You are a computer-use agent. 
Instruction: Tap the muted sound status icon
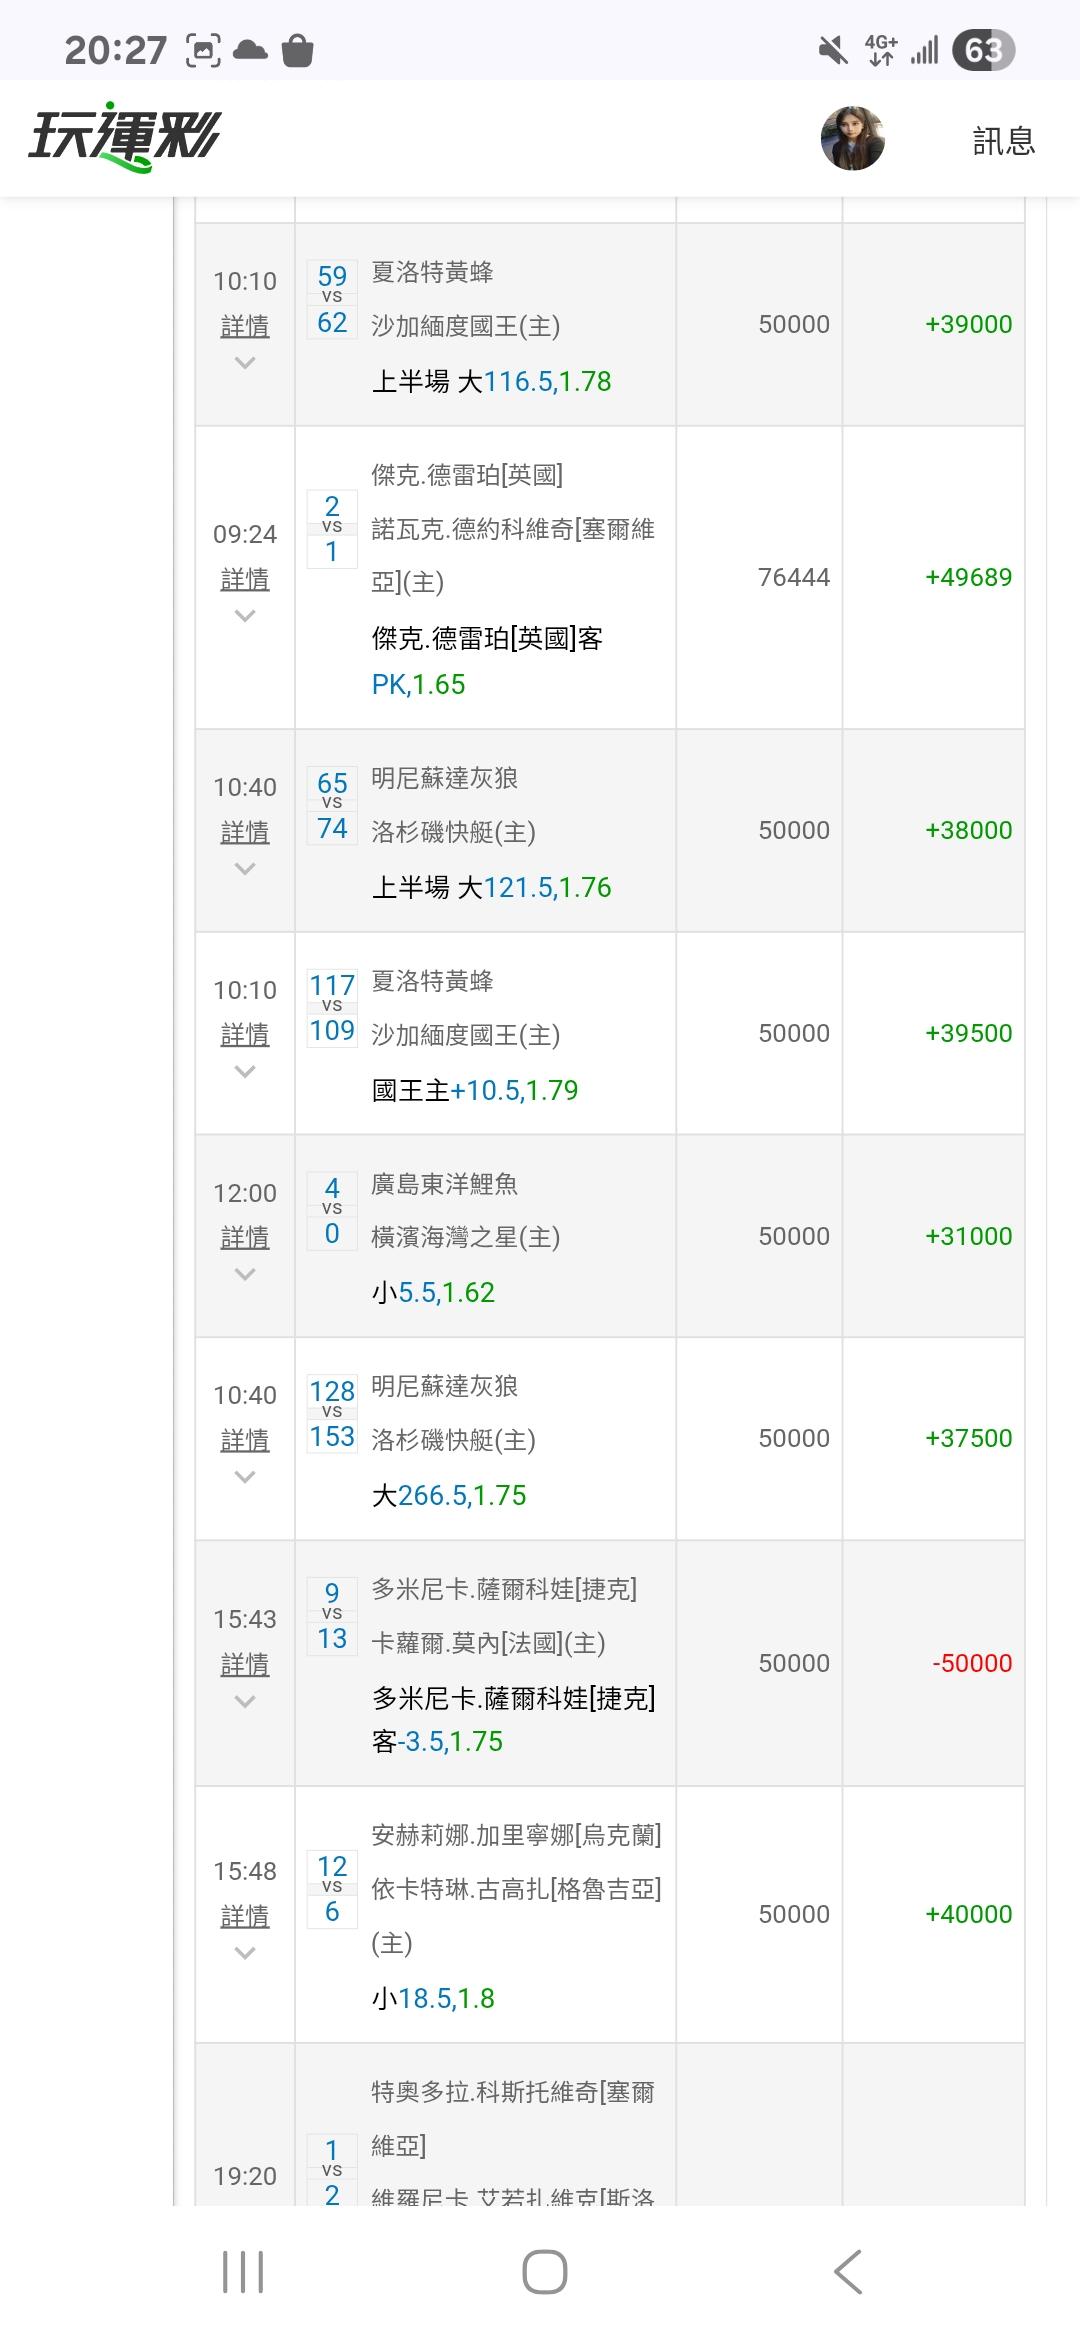832,49
